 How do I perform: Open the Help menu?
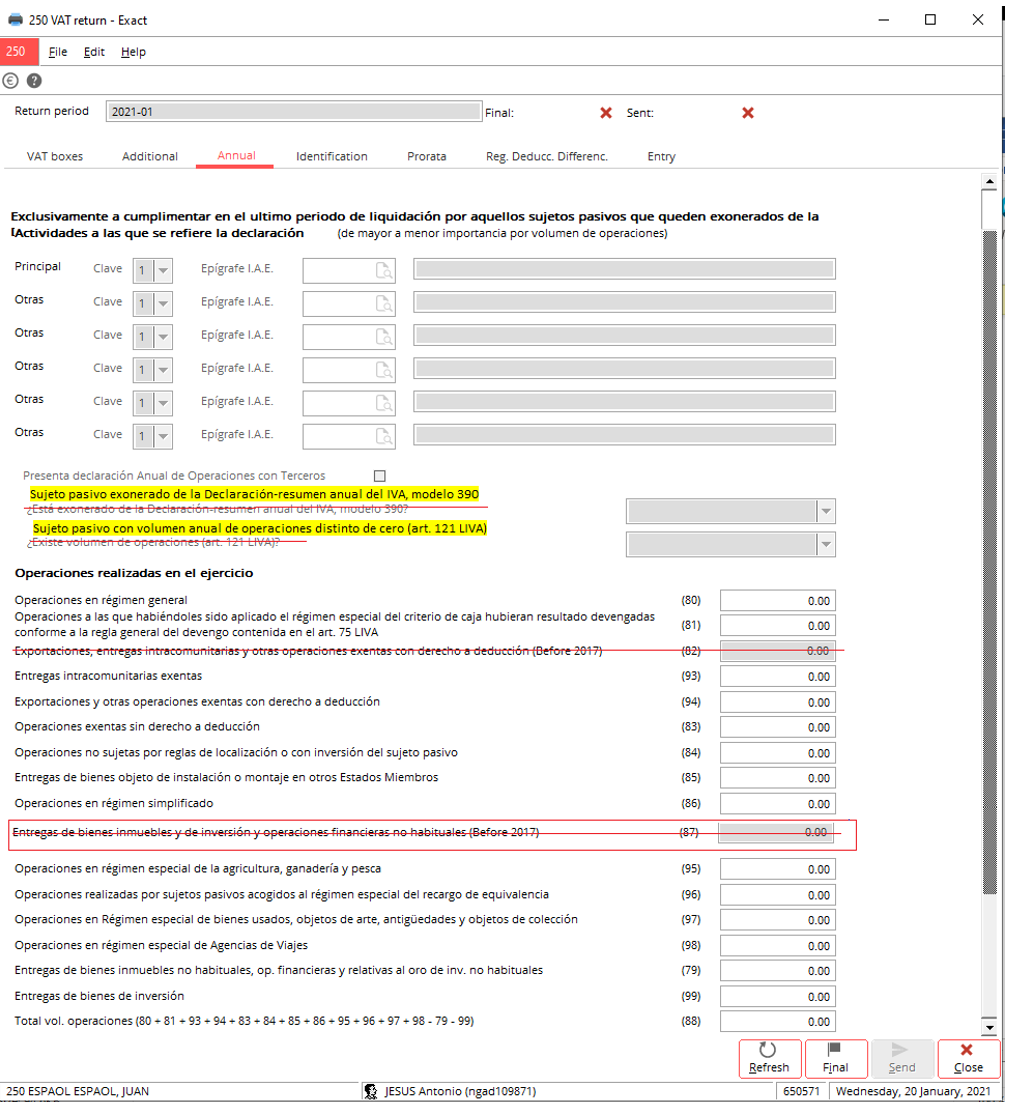coord(134,51)
